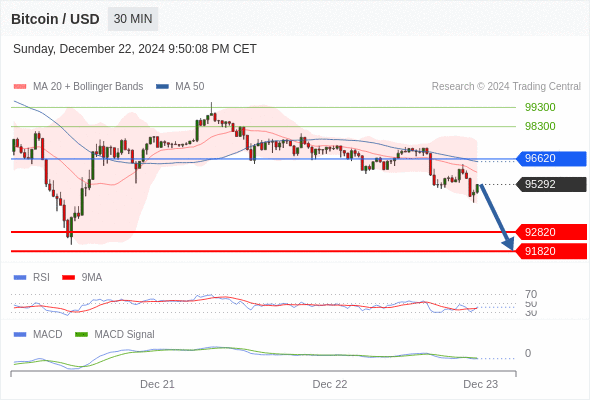The width and height of the screenshot is (590, 400).
Task: Click the Dec 23 time axis label
Action: point(481,384)
